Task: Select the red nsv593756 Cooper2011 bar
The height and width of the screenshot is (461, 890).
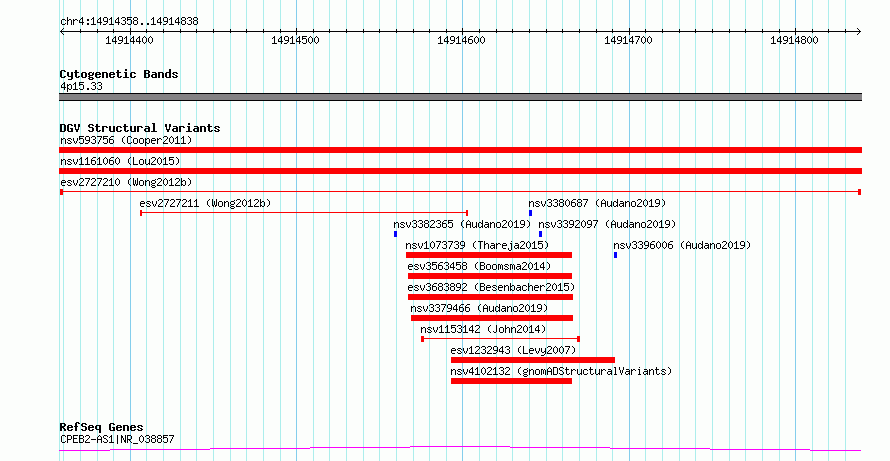Action: [460, 150]
